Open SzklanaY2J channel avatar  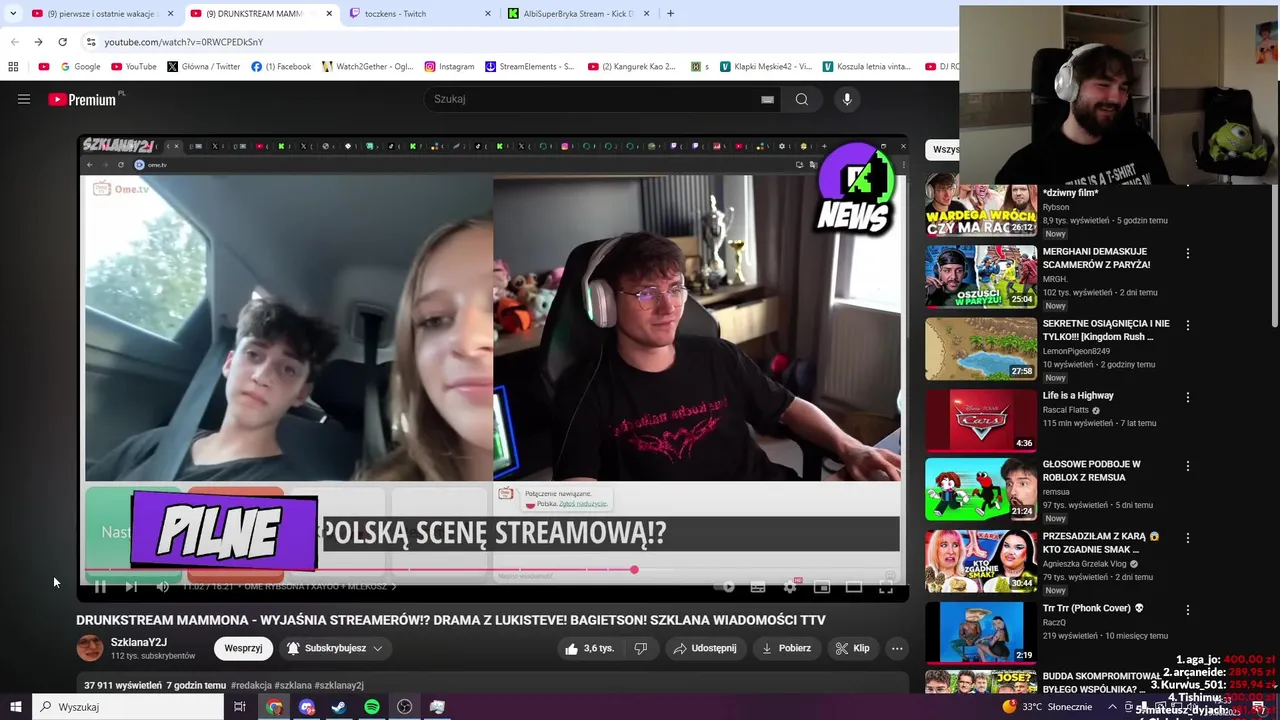coord(90,648)
